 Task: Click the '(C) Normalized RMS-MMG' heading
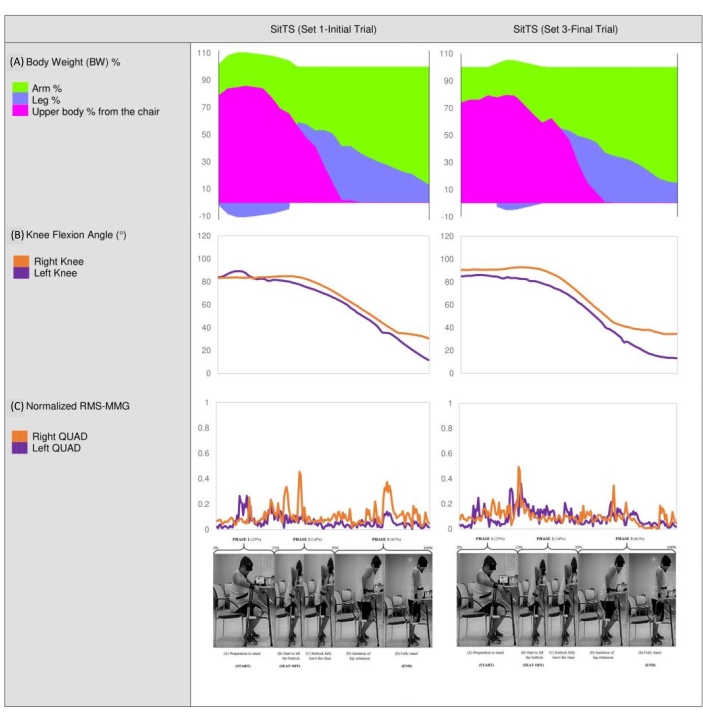[x=70, y=406]
